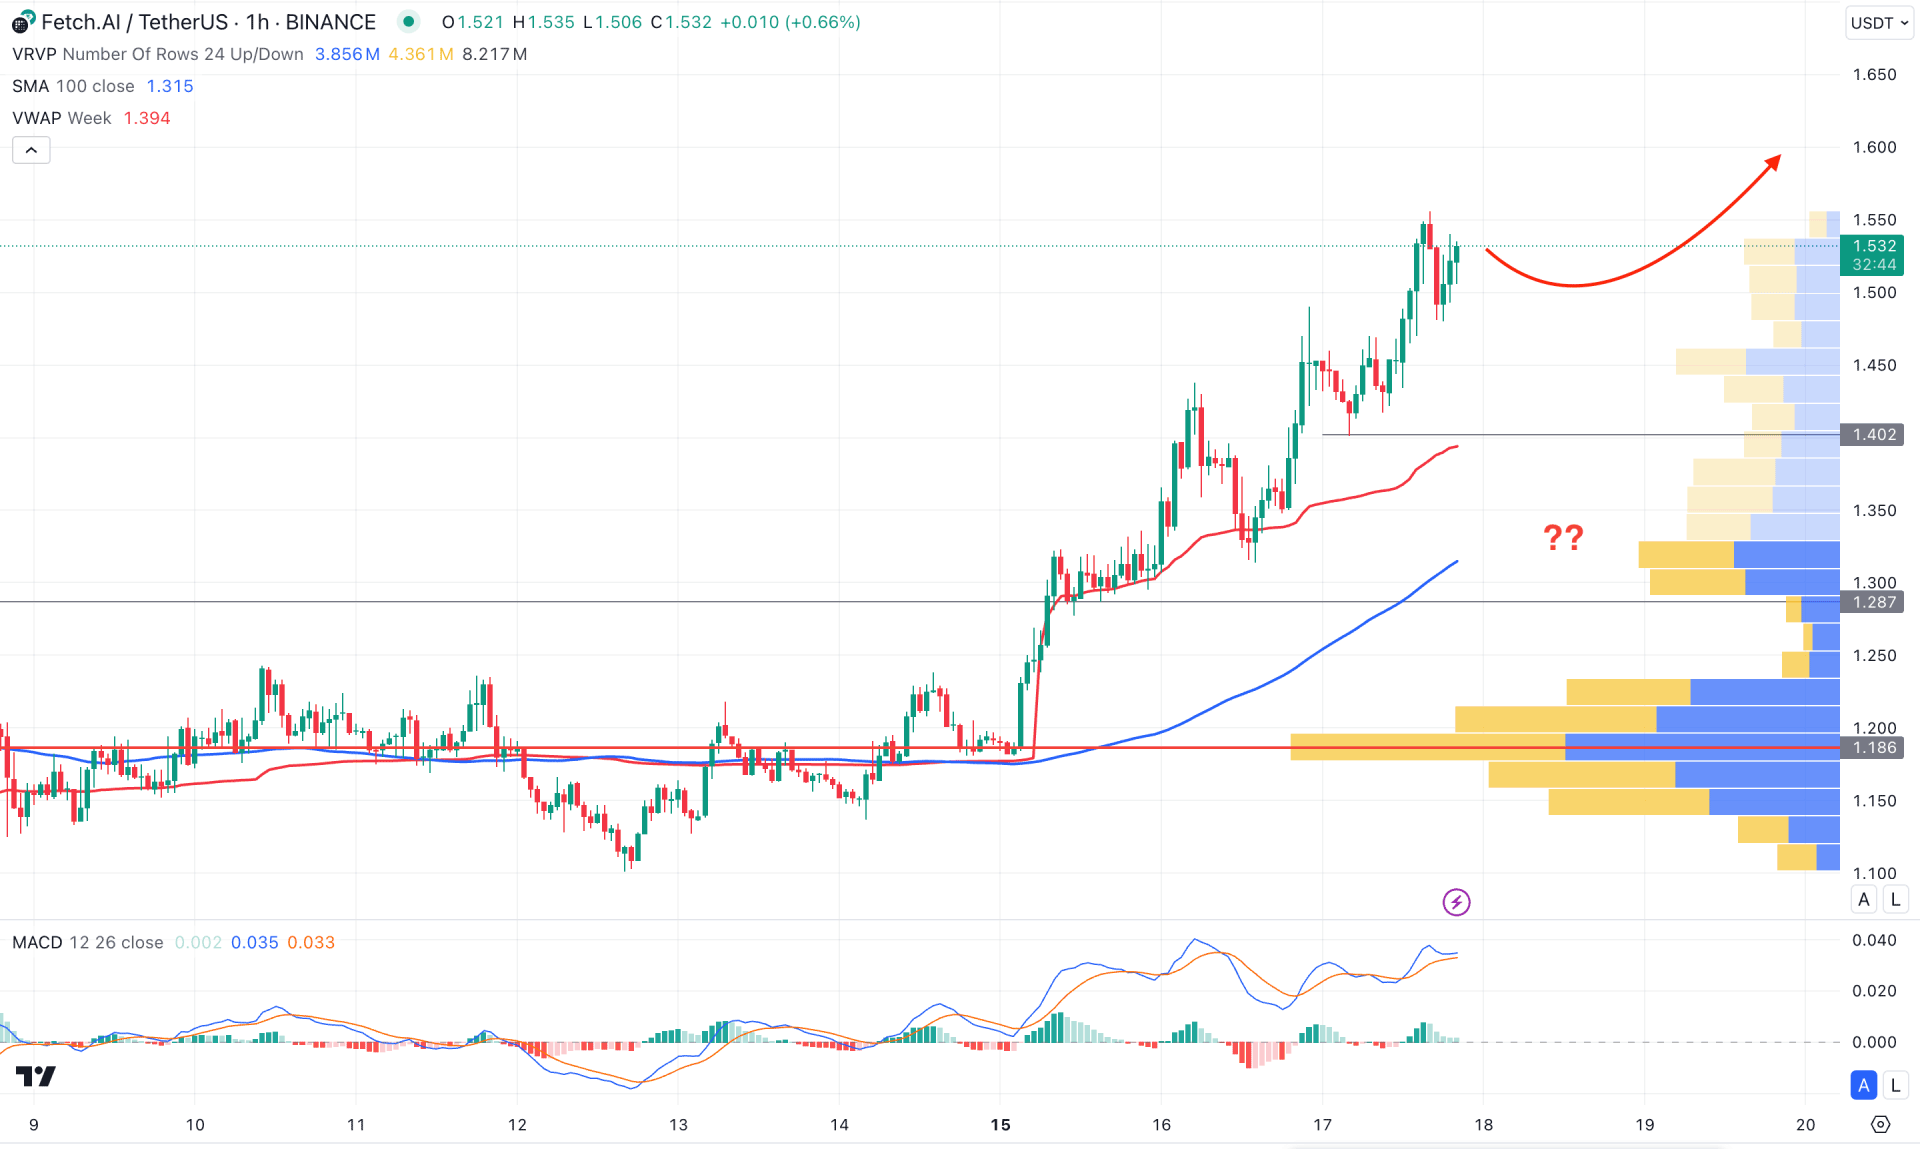This screenshot has width=1920, height=1149.
Task: Click the Fetch.AI coin logo icon
Action: click(23, 21)
